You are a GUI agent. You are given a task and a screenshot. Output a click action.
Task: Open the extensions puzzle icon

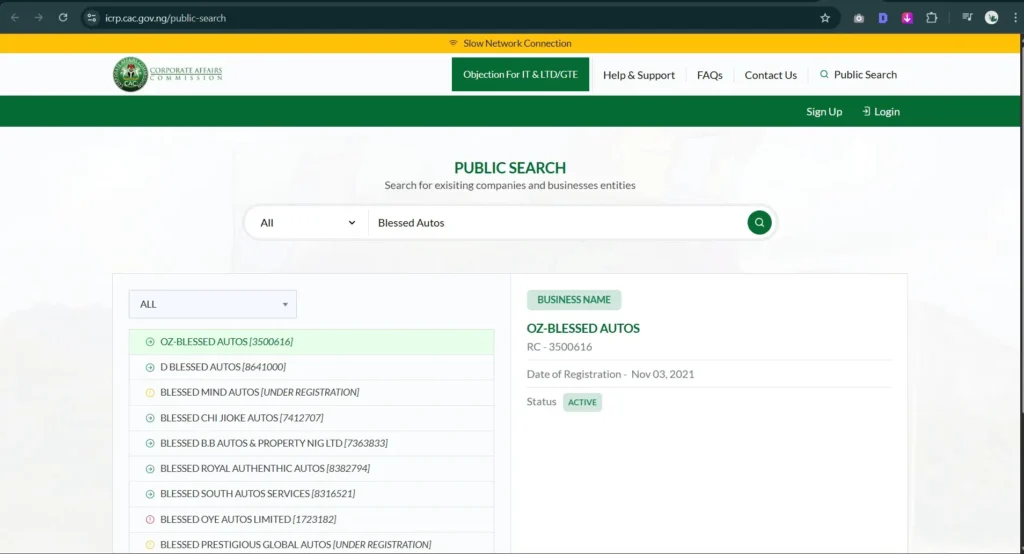(x=932, y=18)
